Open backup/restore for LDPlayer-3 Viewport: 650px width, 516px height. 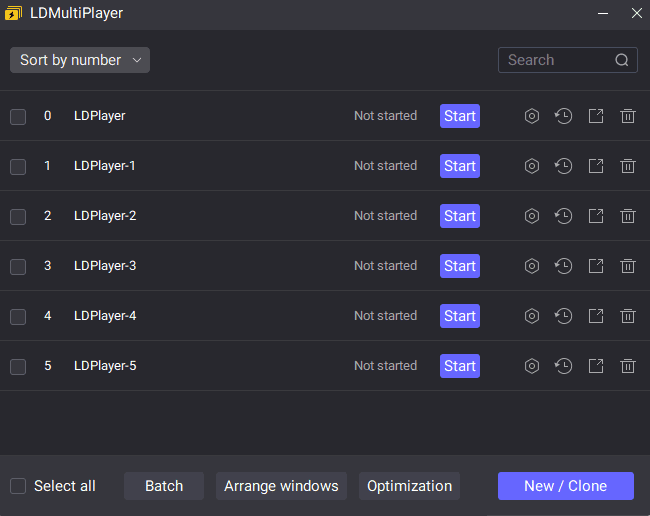click(x=564, y=266)
